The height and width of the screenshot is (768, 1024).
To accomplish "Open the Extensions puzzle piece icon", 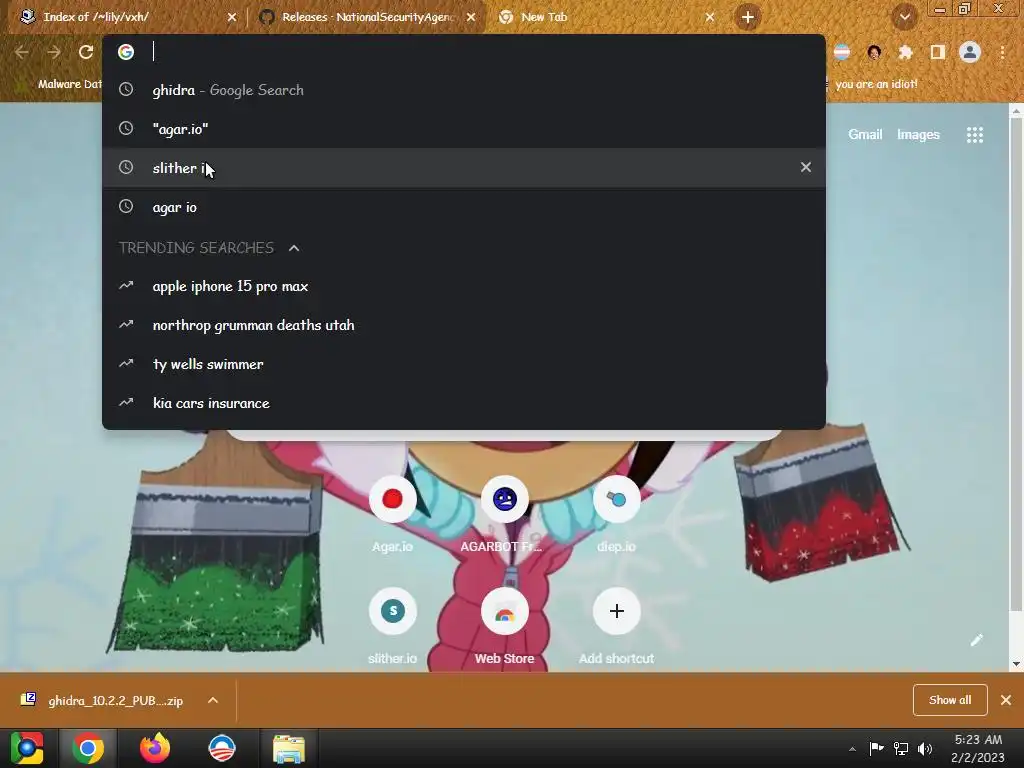I will tap(906, 52).
